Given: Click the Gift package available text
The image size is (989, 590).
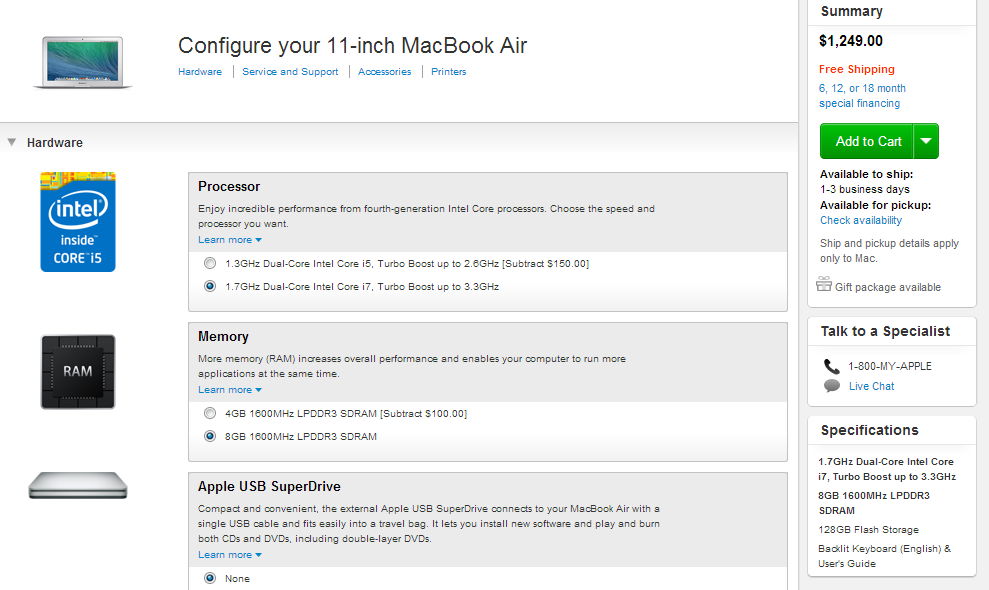Looking at the screenshot, I should [888, 287].
